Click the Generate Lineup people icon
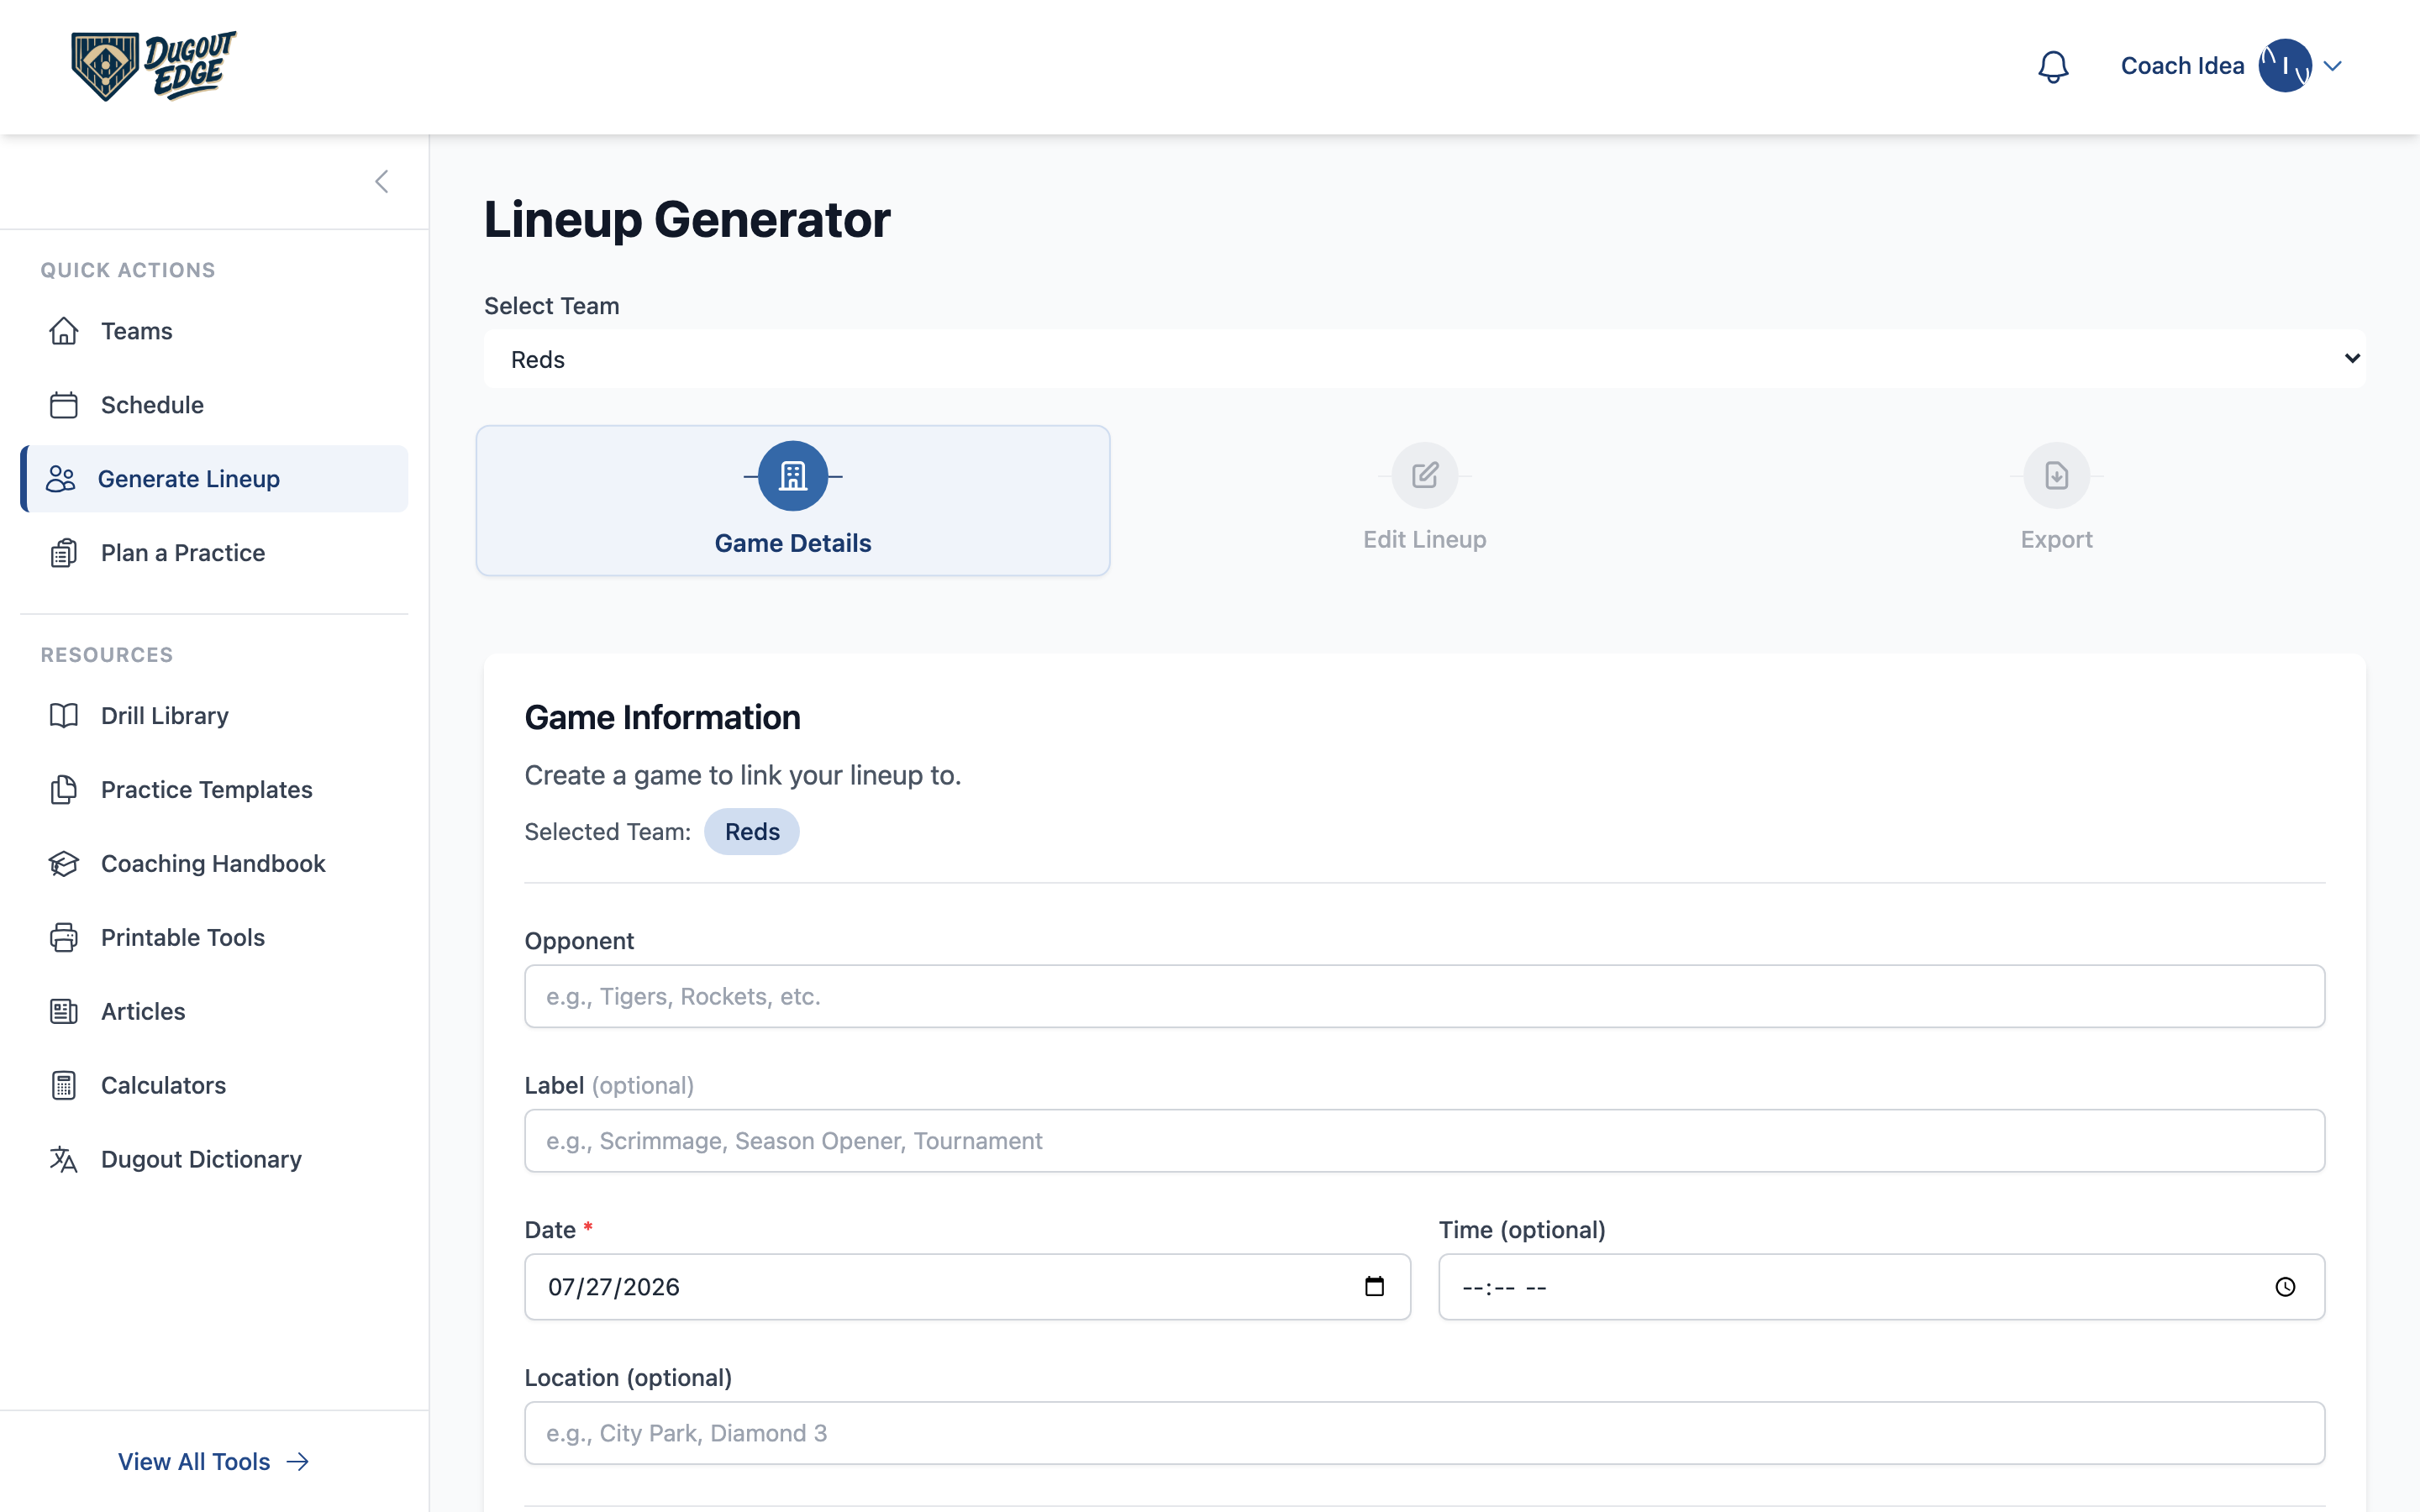 [x=61, y=479]
